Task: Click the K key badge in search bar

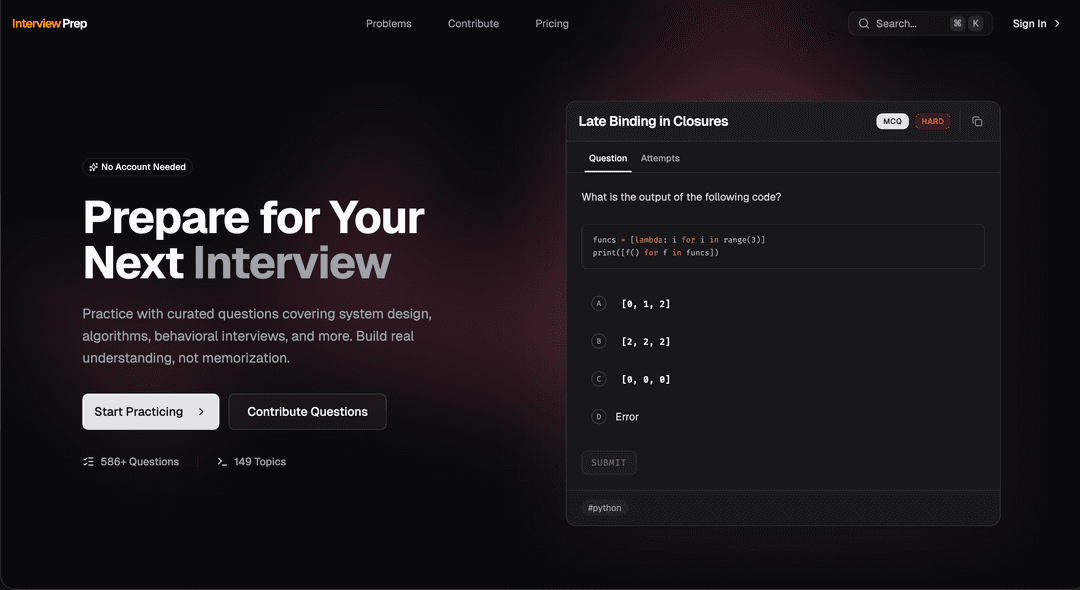Action: coord(975,22)
